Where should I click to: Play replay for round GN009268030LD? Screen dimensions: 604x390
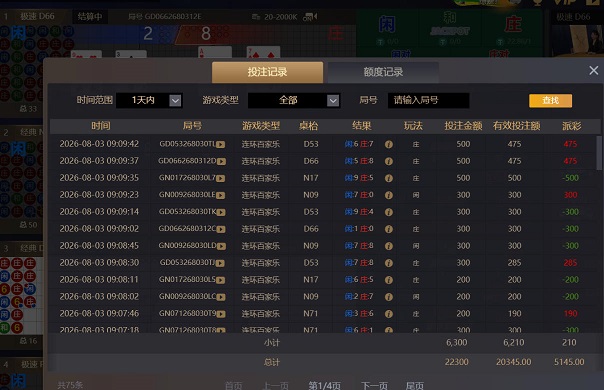[221, 246]
